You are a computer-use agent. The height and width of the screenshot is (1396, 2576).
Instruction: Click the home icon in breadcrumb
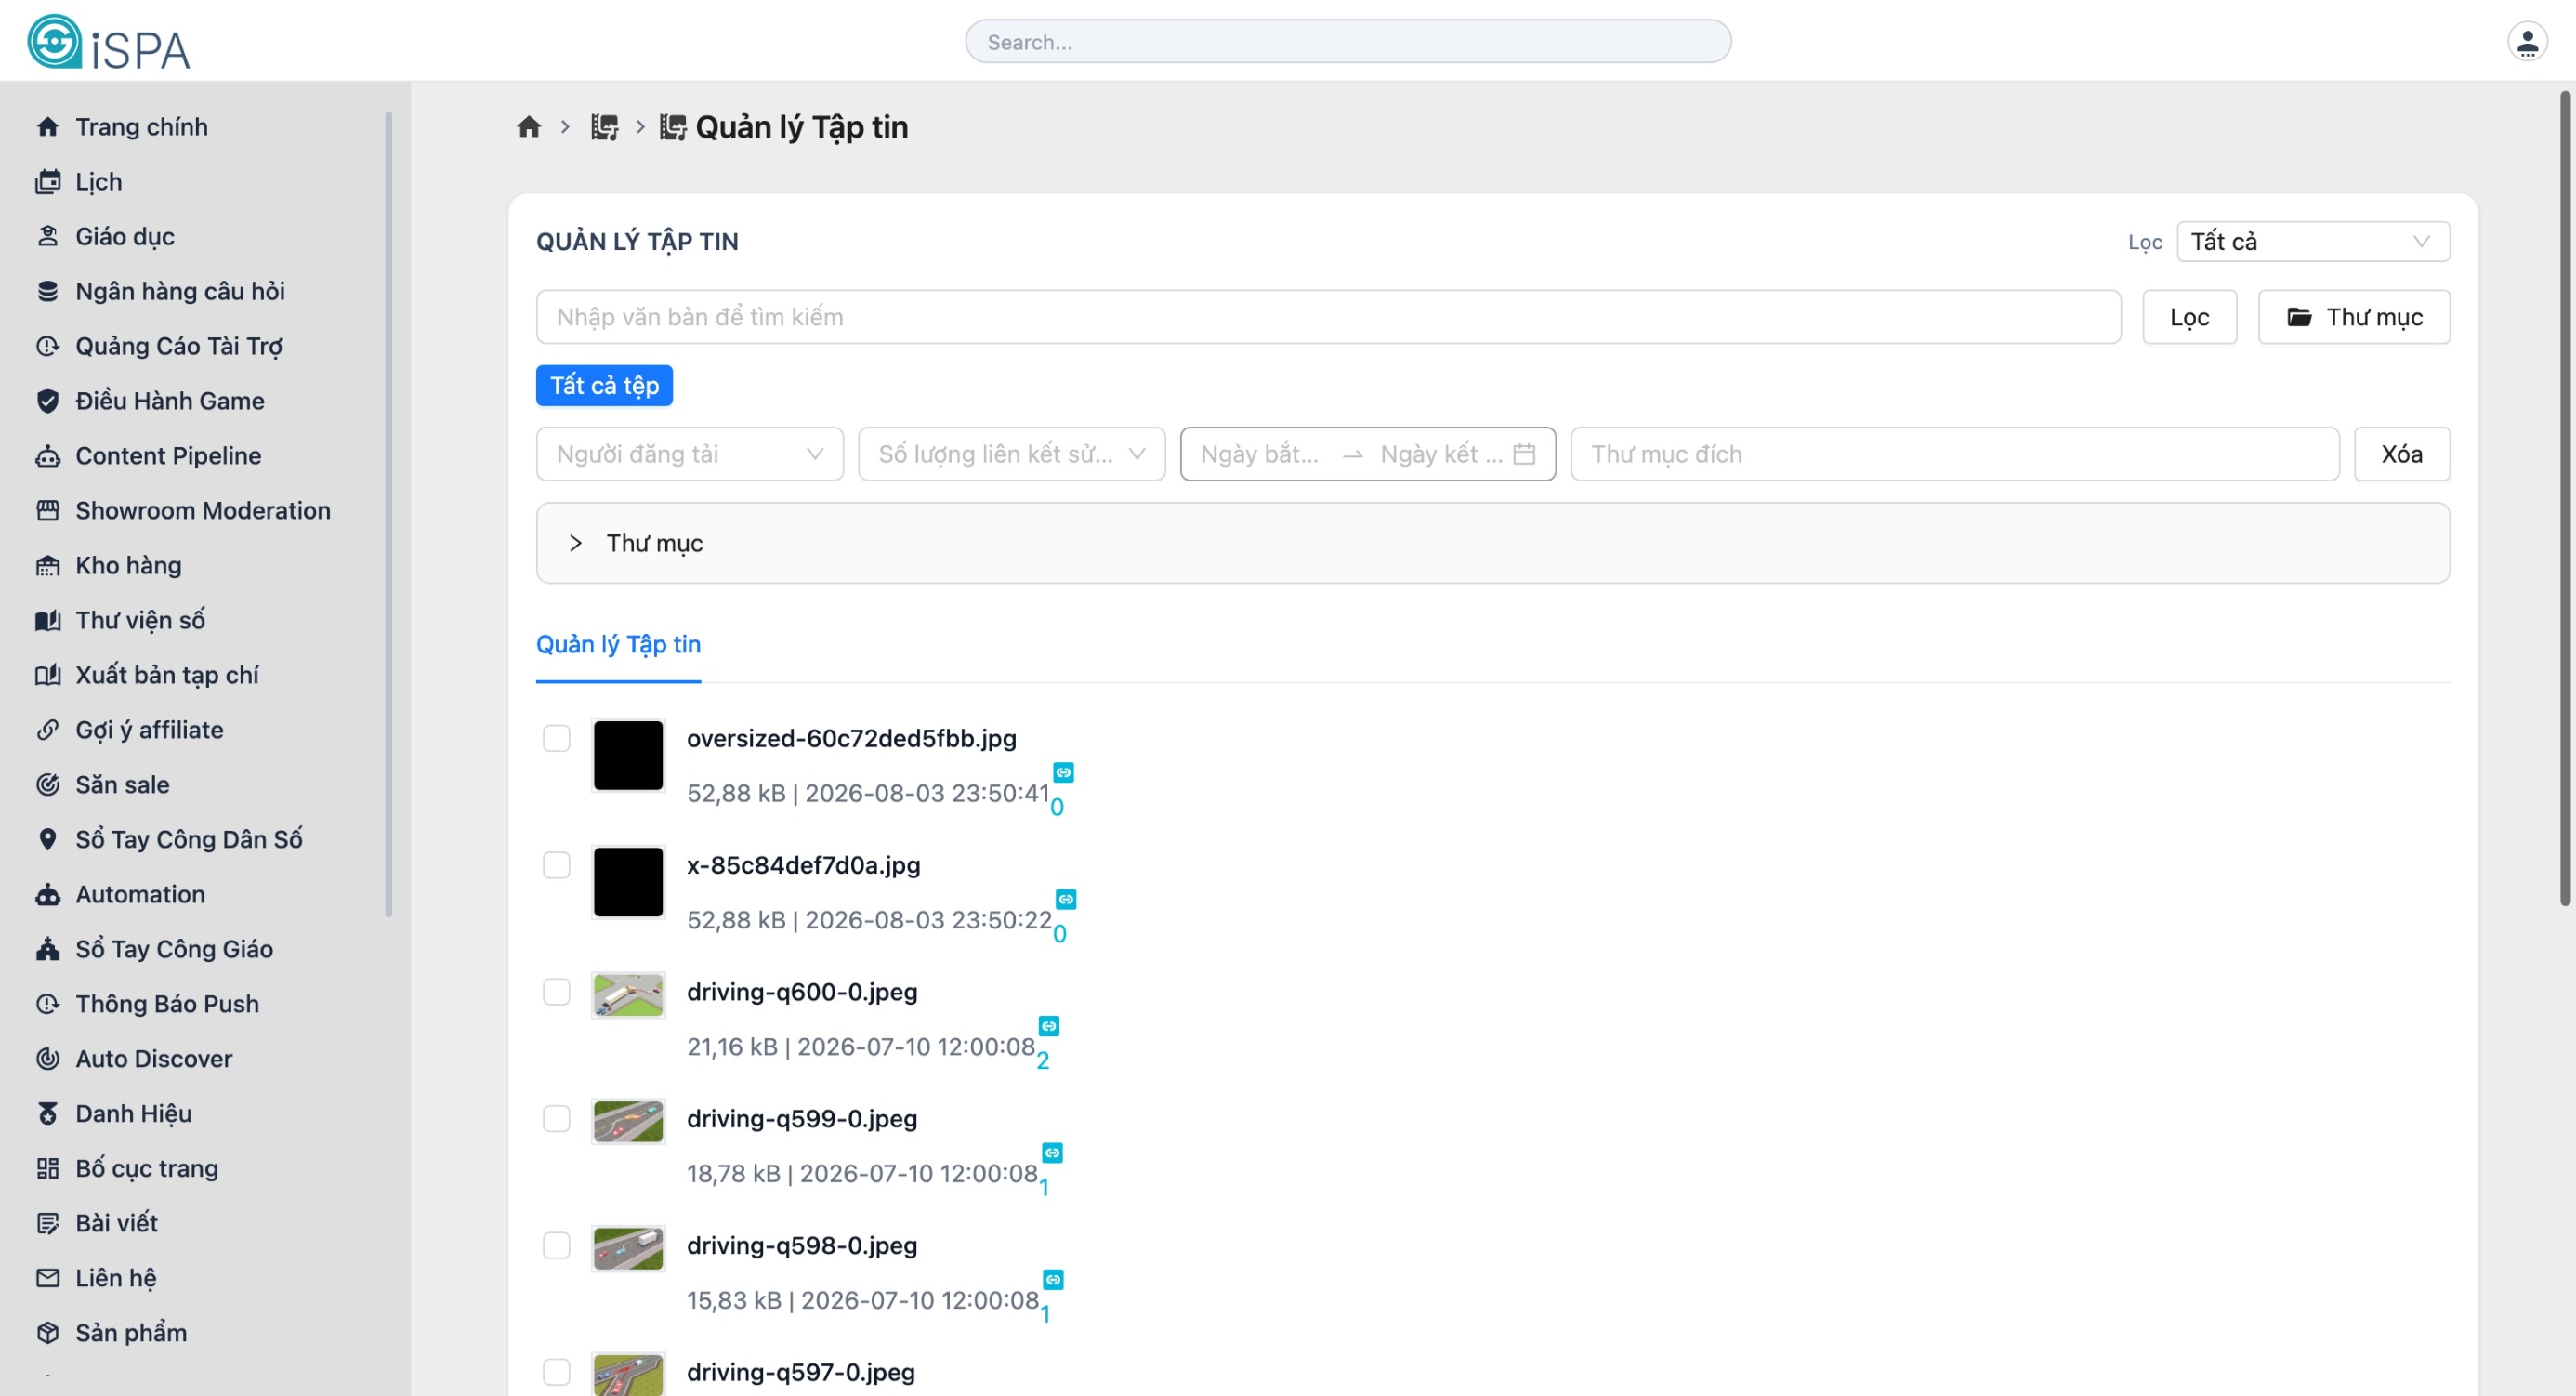click(x=529, y=127)
